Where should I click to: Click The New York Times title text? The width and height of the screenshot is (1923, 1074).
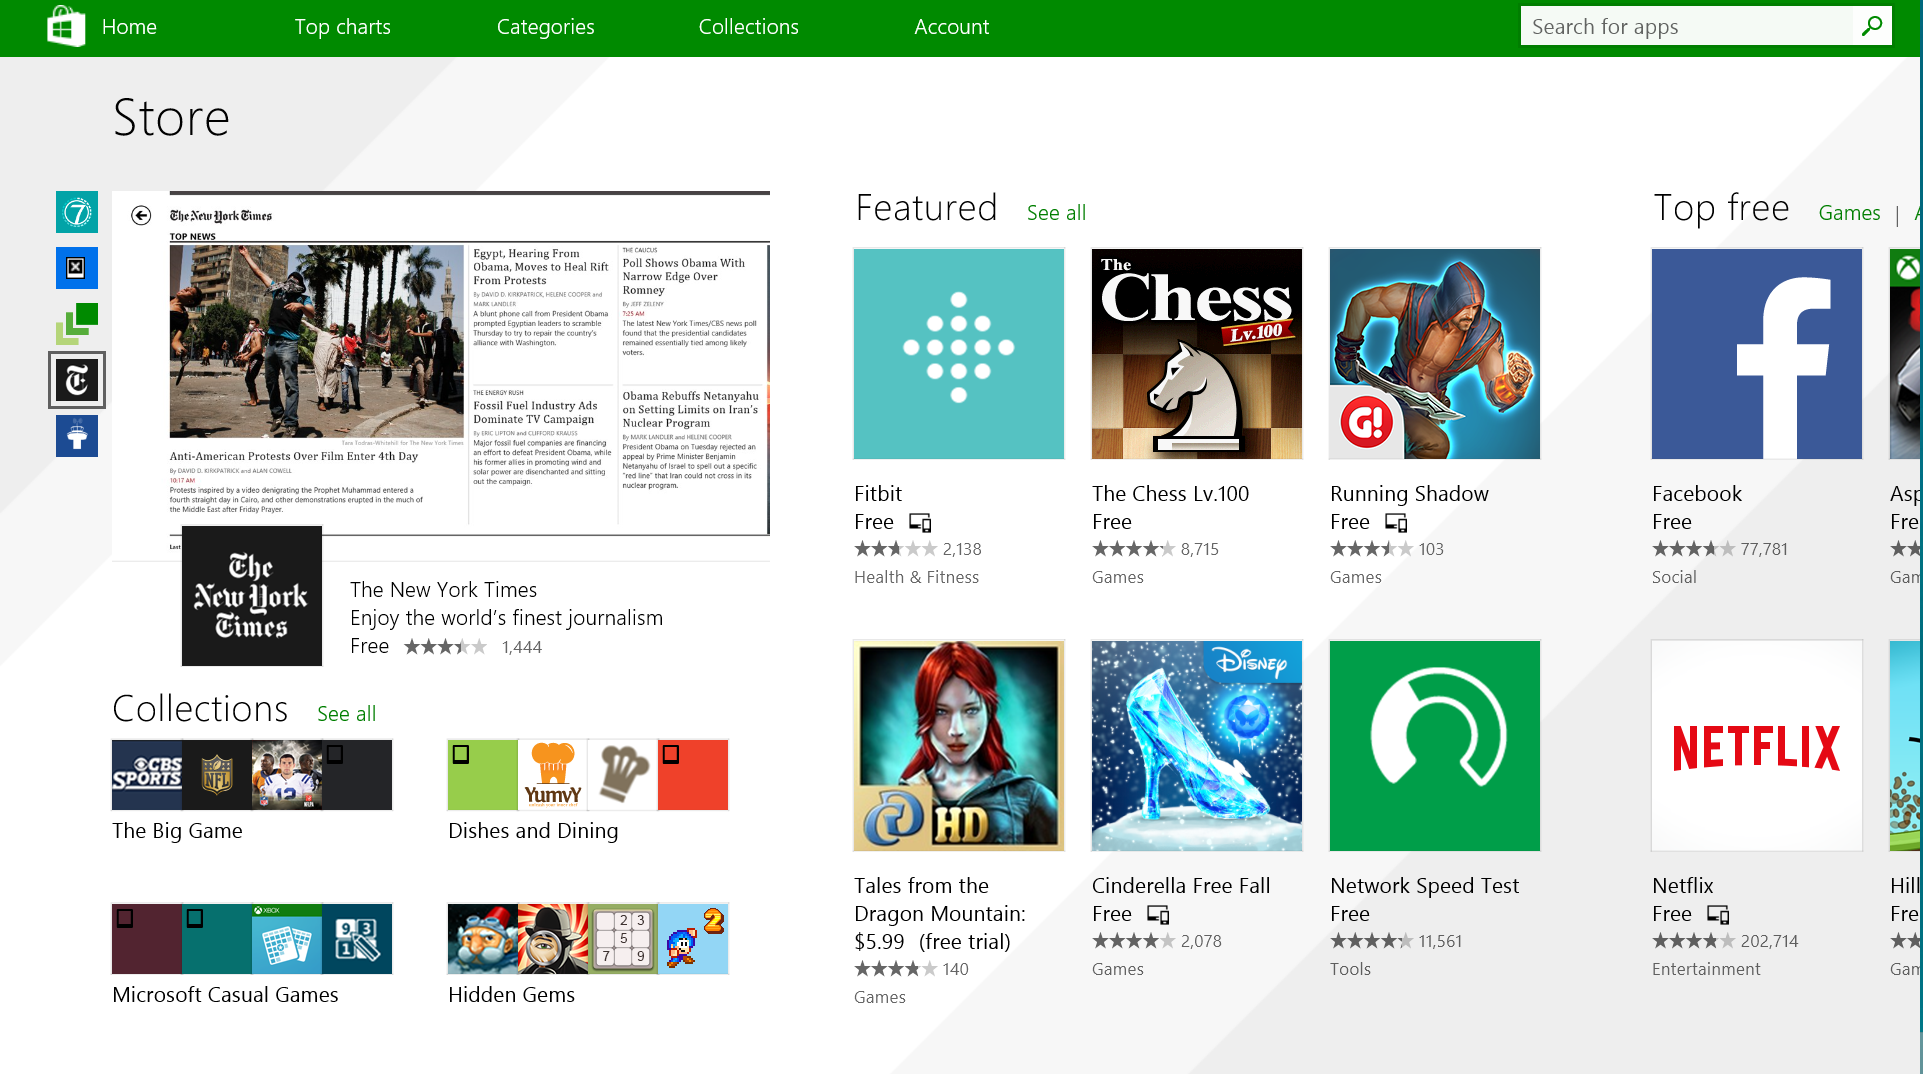(x=443, y=590)
